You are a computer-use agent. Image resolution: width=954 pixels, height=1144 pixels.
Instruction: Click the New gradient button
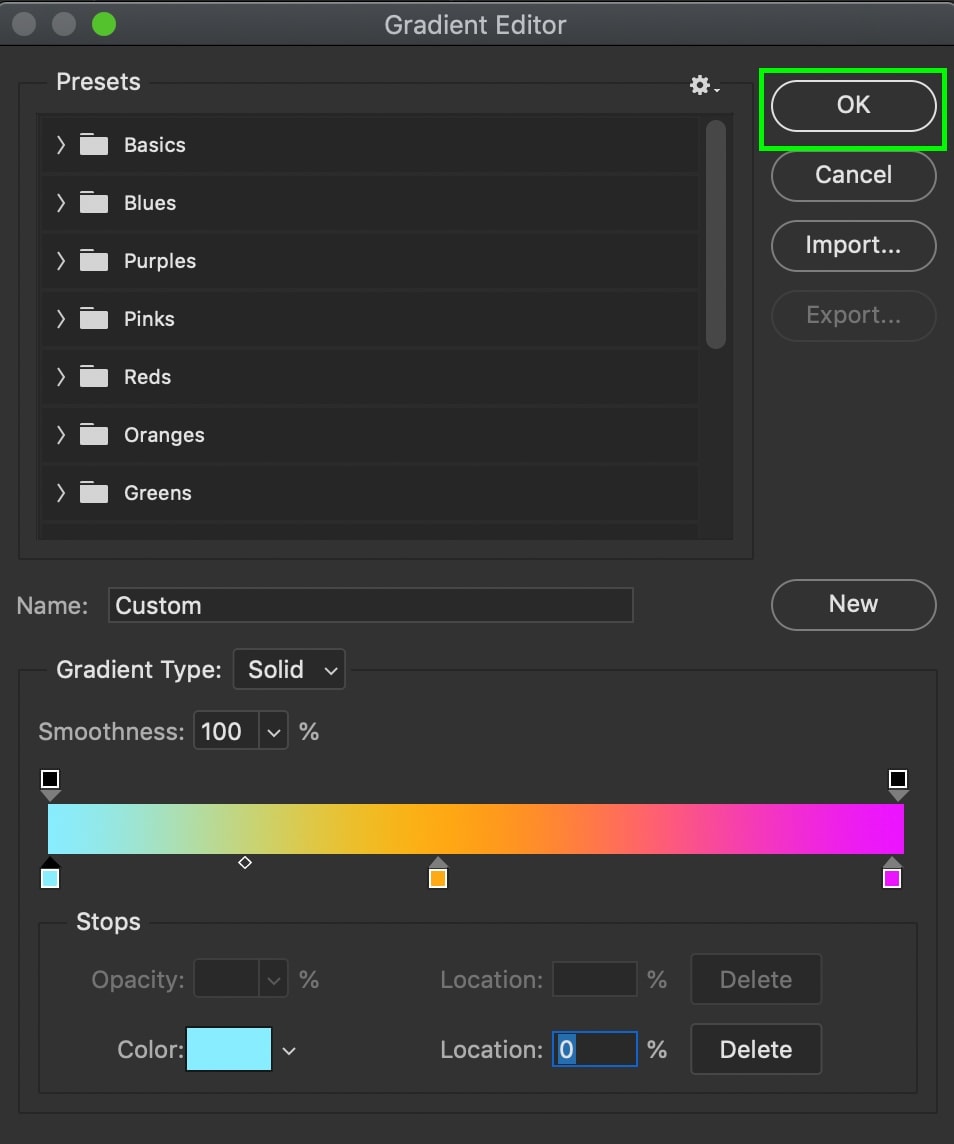[x=853, y=604]
